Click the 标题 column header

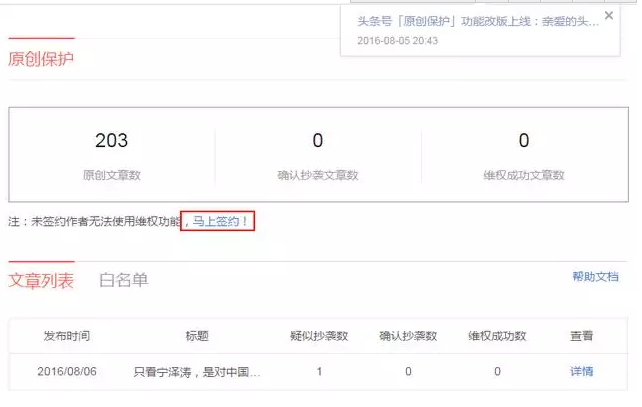(x=197, y=336)
